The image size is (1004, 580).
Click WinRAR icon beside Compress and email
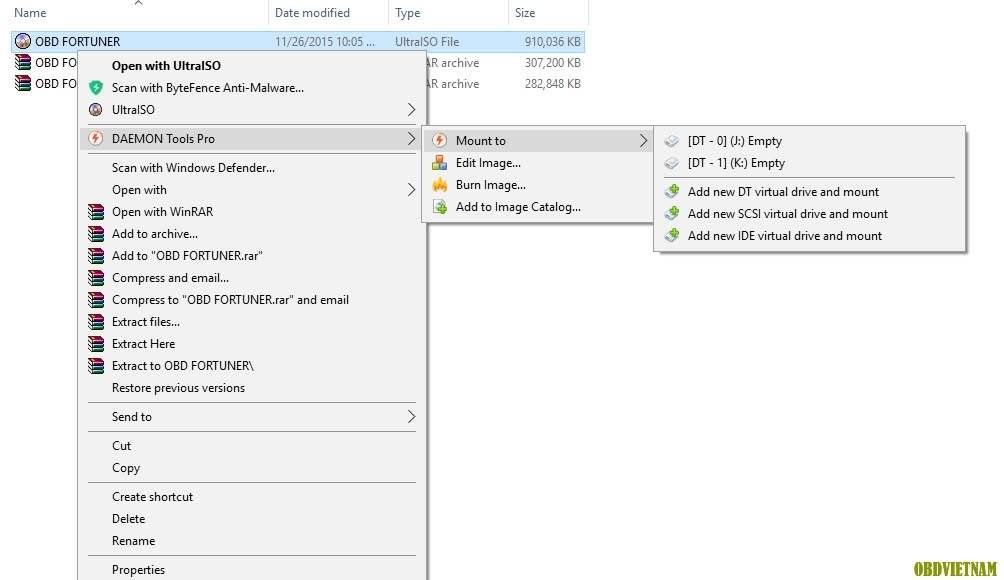96,278
